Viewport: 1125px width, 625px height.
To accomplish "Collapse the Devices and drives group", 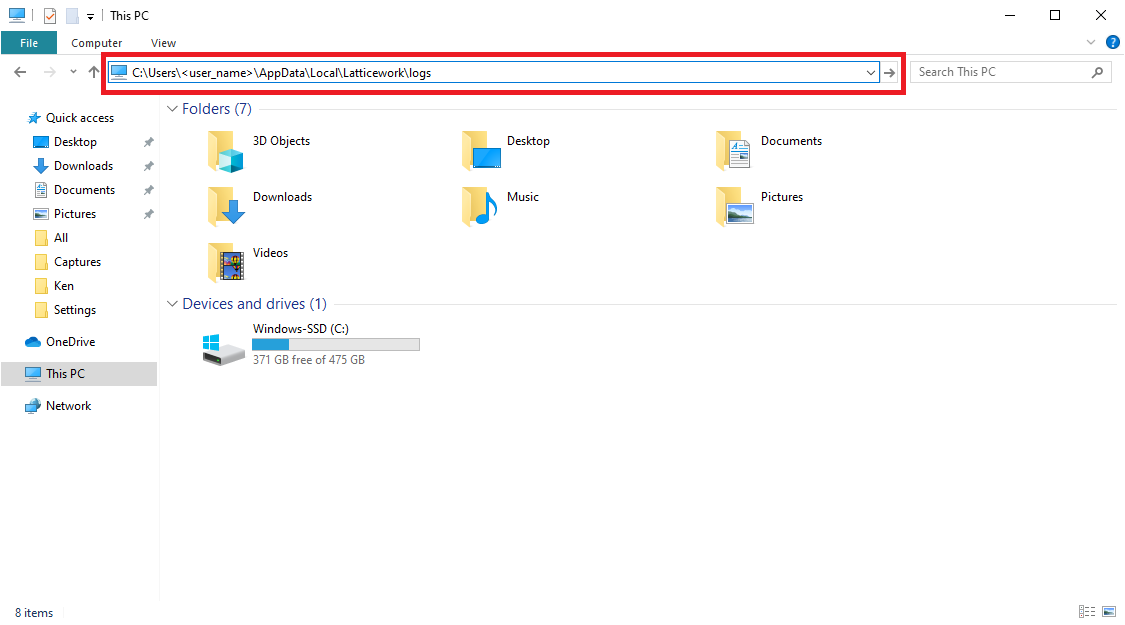I will (x=172, y=304).
